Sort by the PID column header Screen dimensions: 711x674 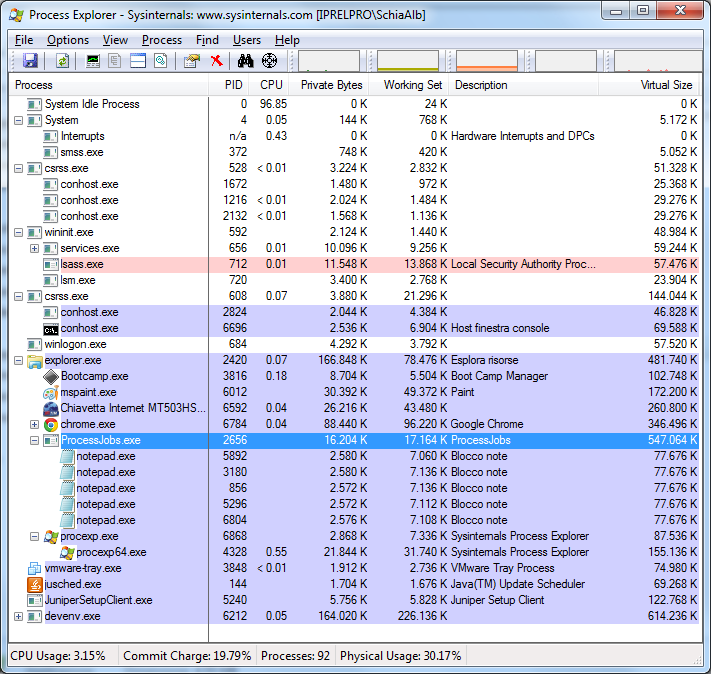(229, 85)
